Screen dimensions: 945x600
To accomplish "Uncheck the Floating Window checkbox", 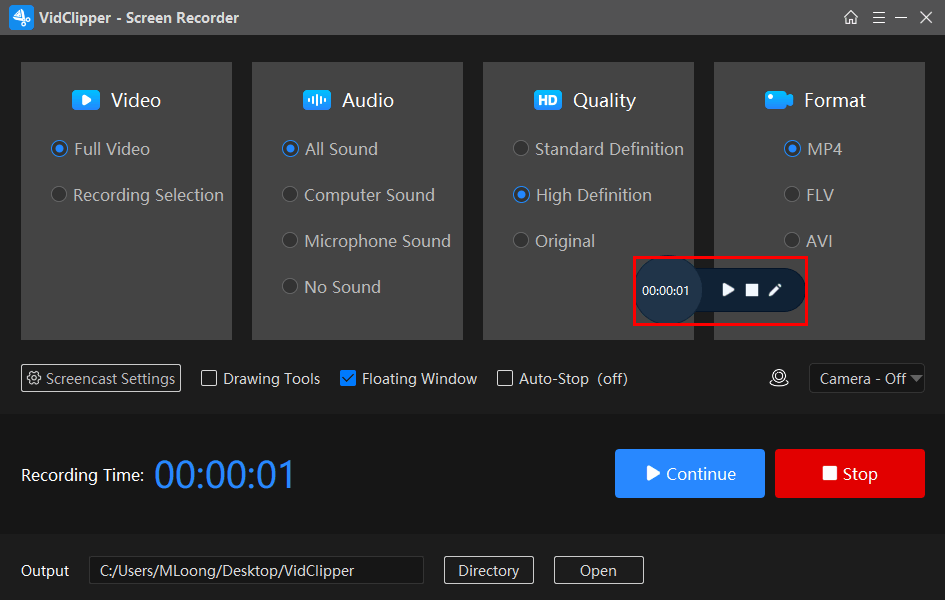I will coord(348,378).
